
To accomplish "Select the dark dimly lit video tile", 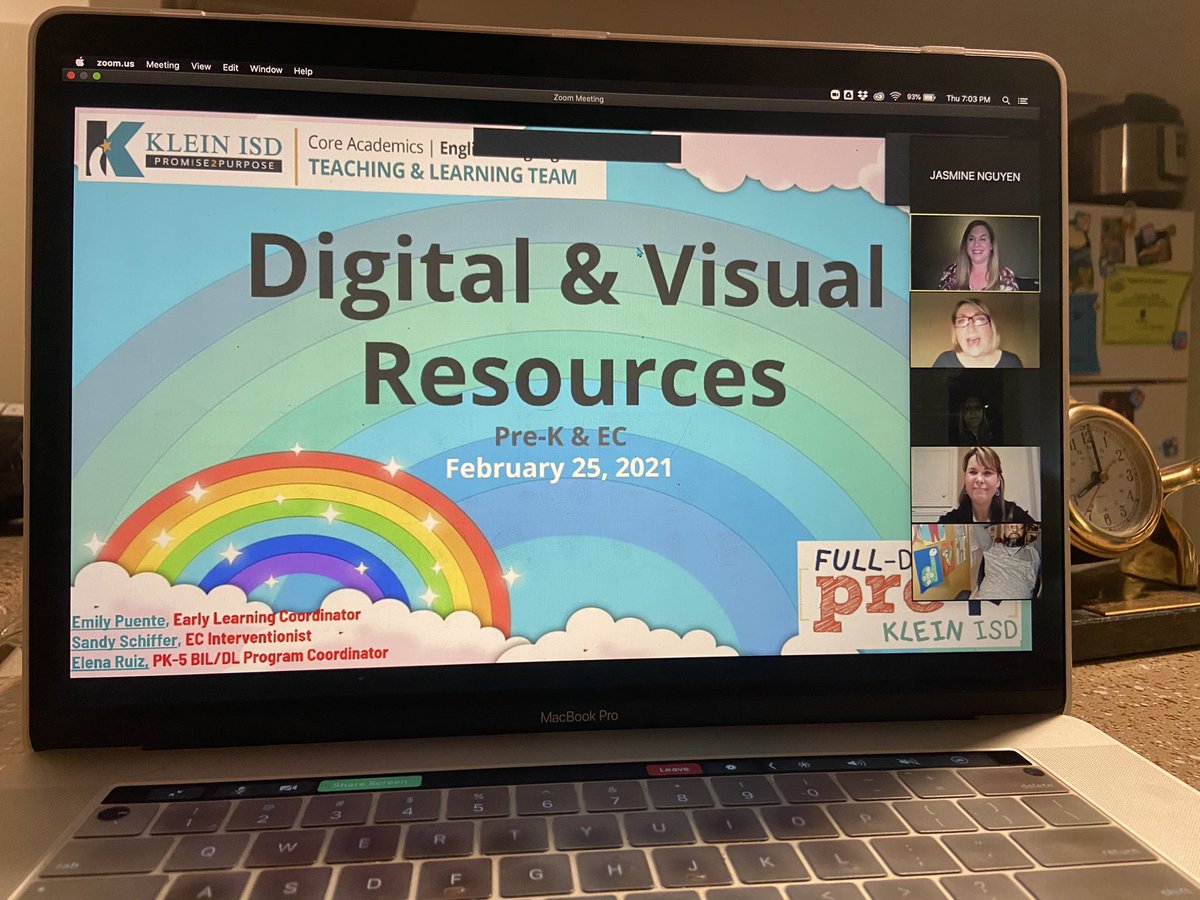I will tap(975, 407).
